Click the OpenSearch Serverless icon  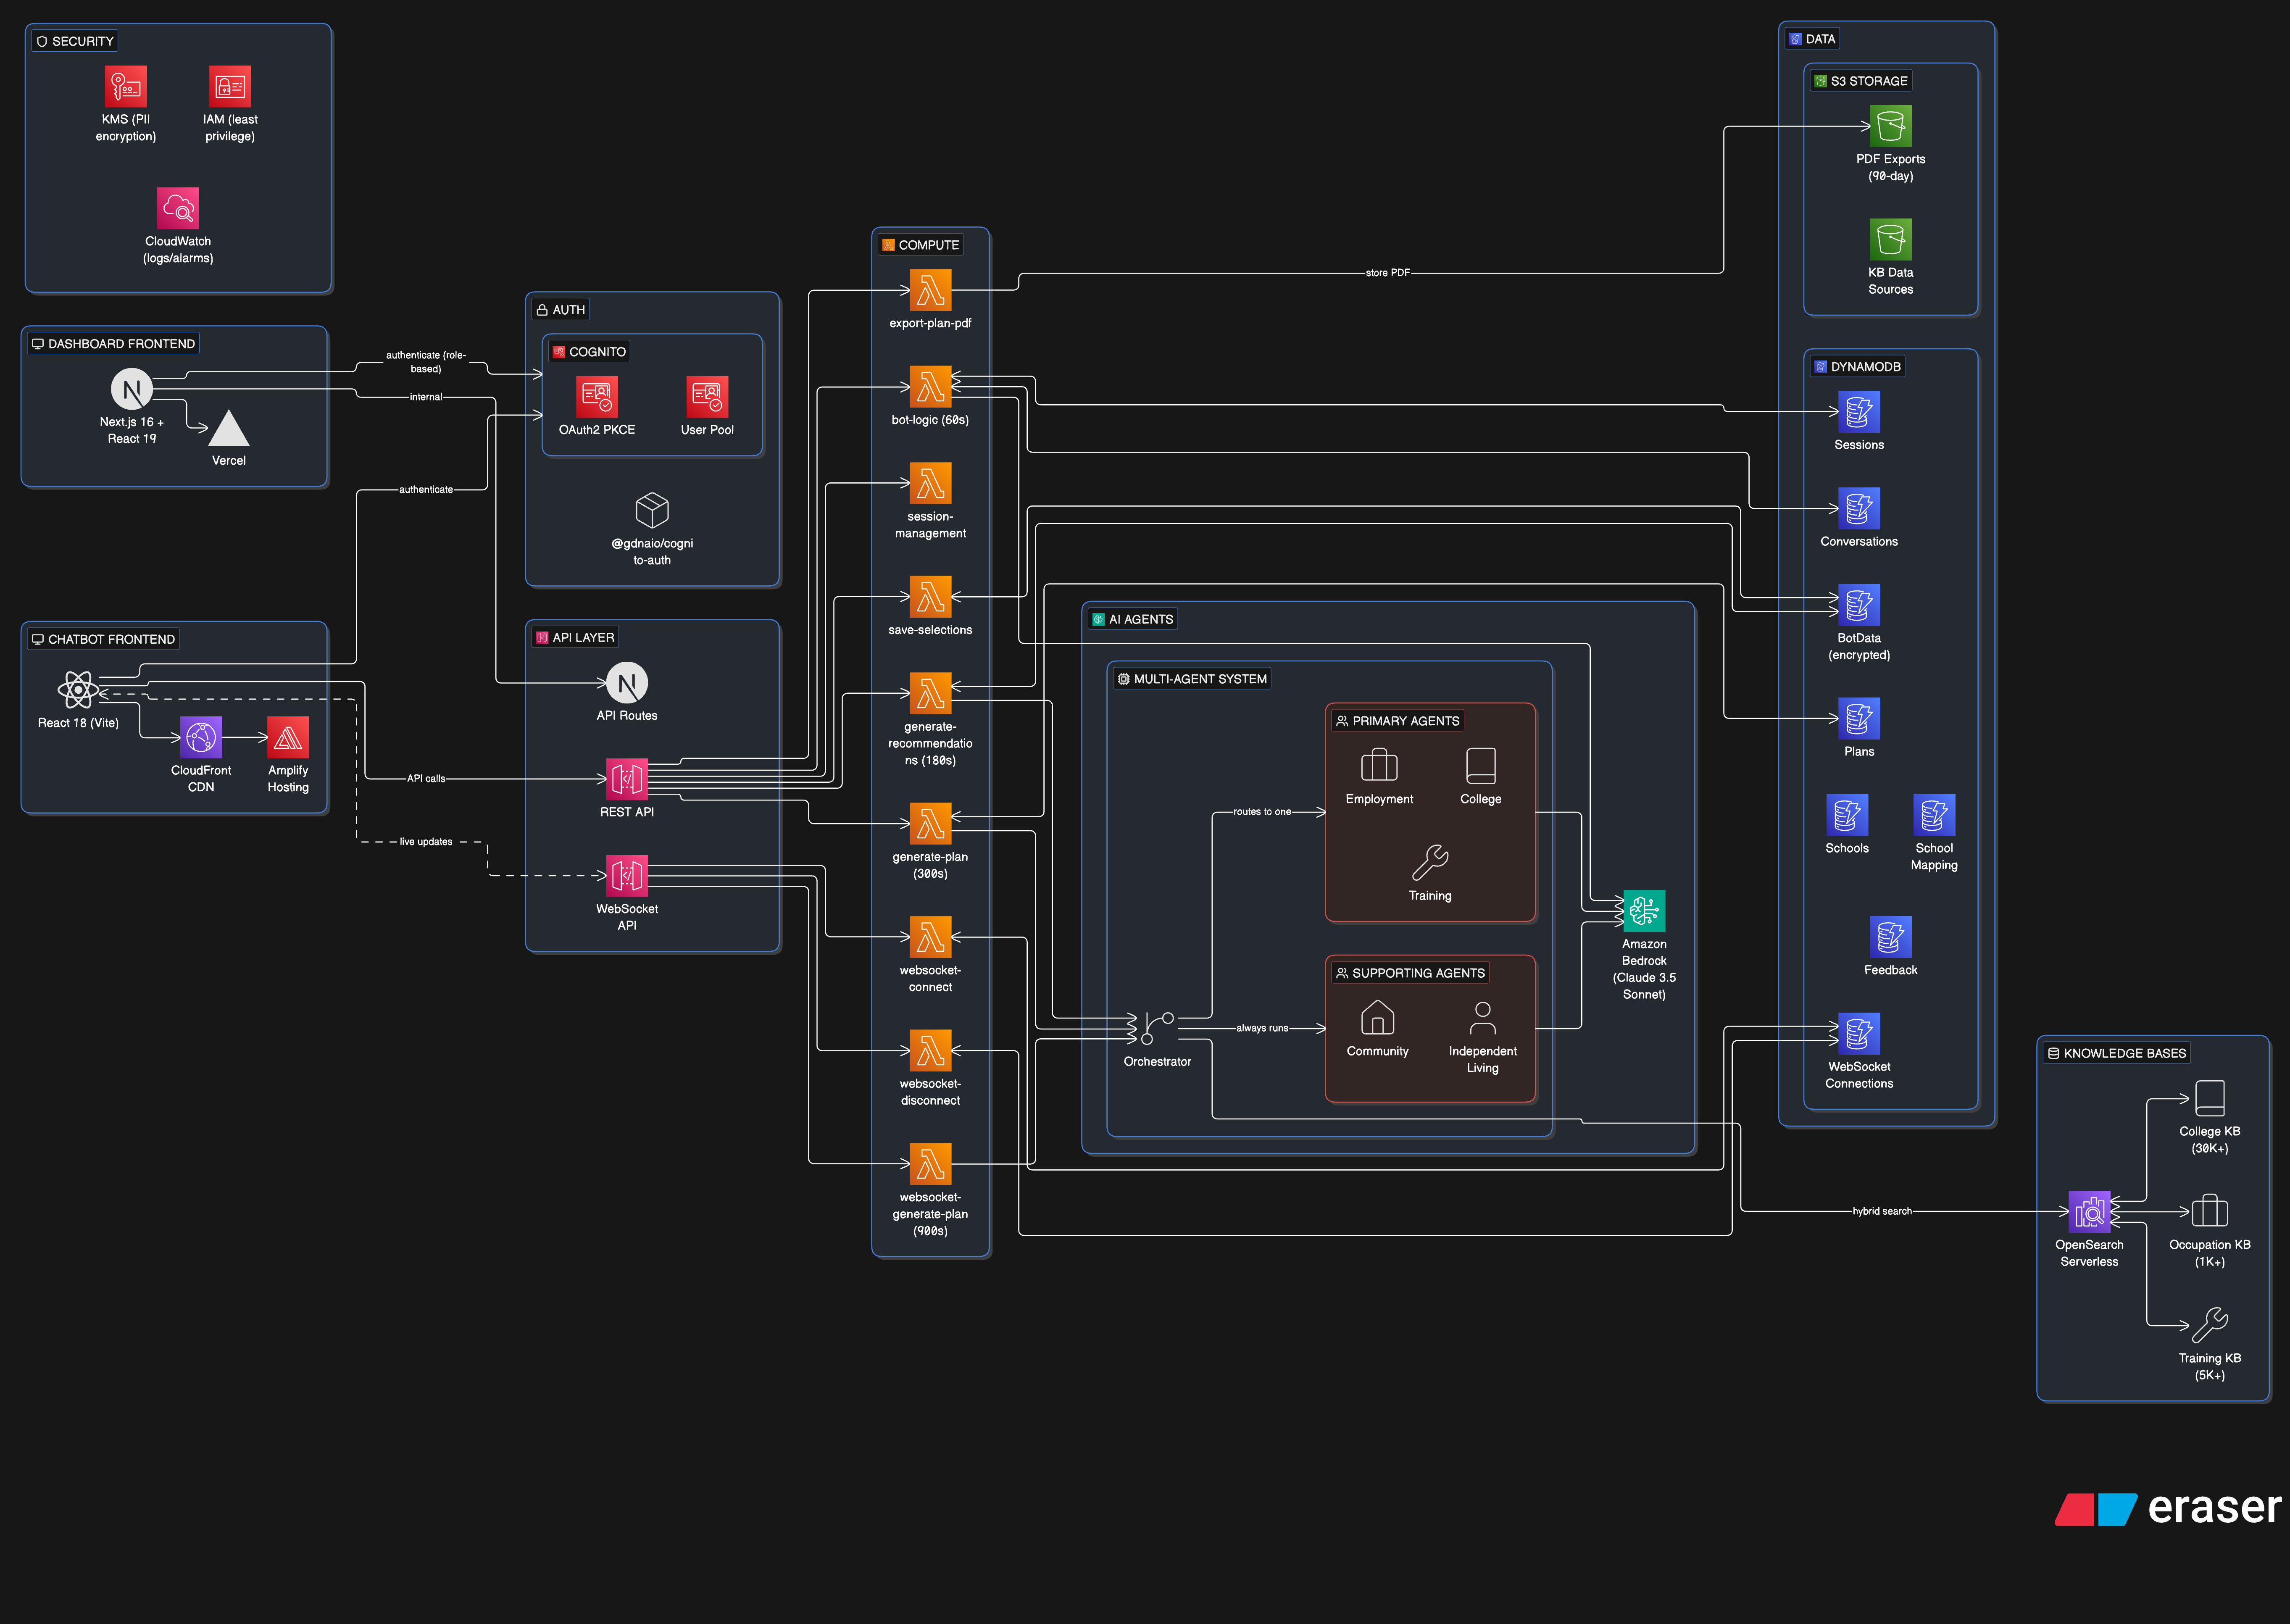pyautogui.click(x=2089, y=1212)
